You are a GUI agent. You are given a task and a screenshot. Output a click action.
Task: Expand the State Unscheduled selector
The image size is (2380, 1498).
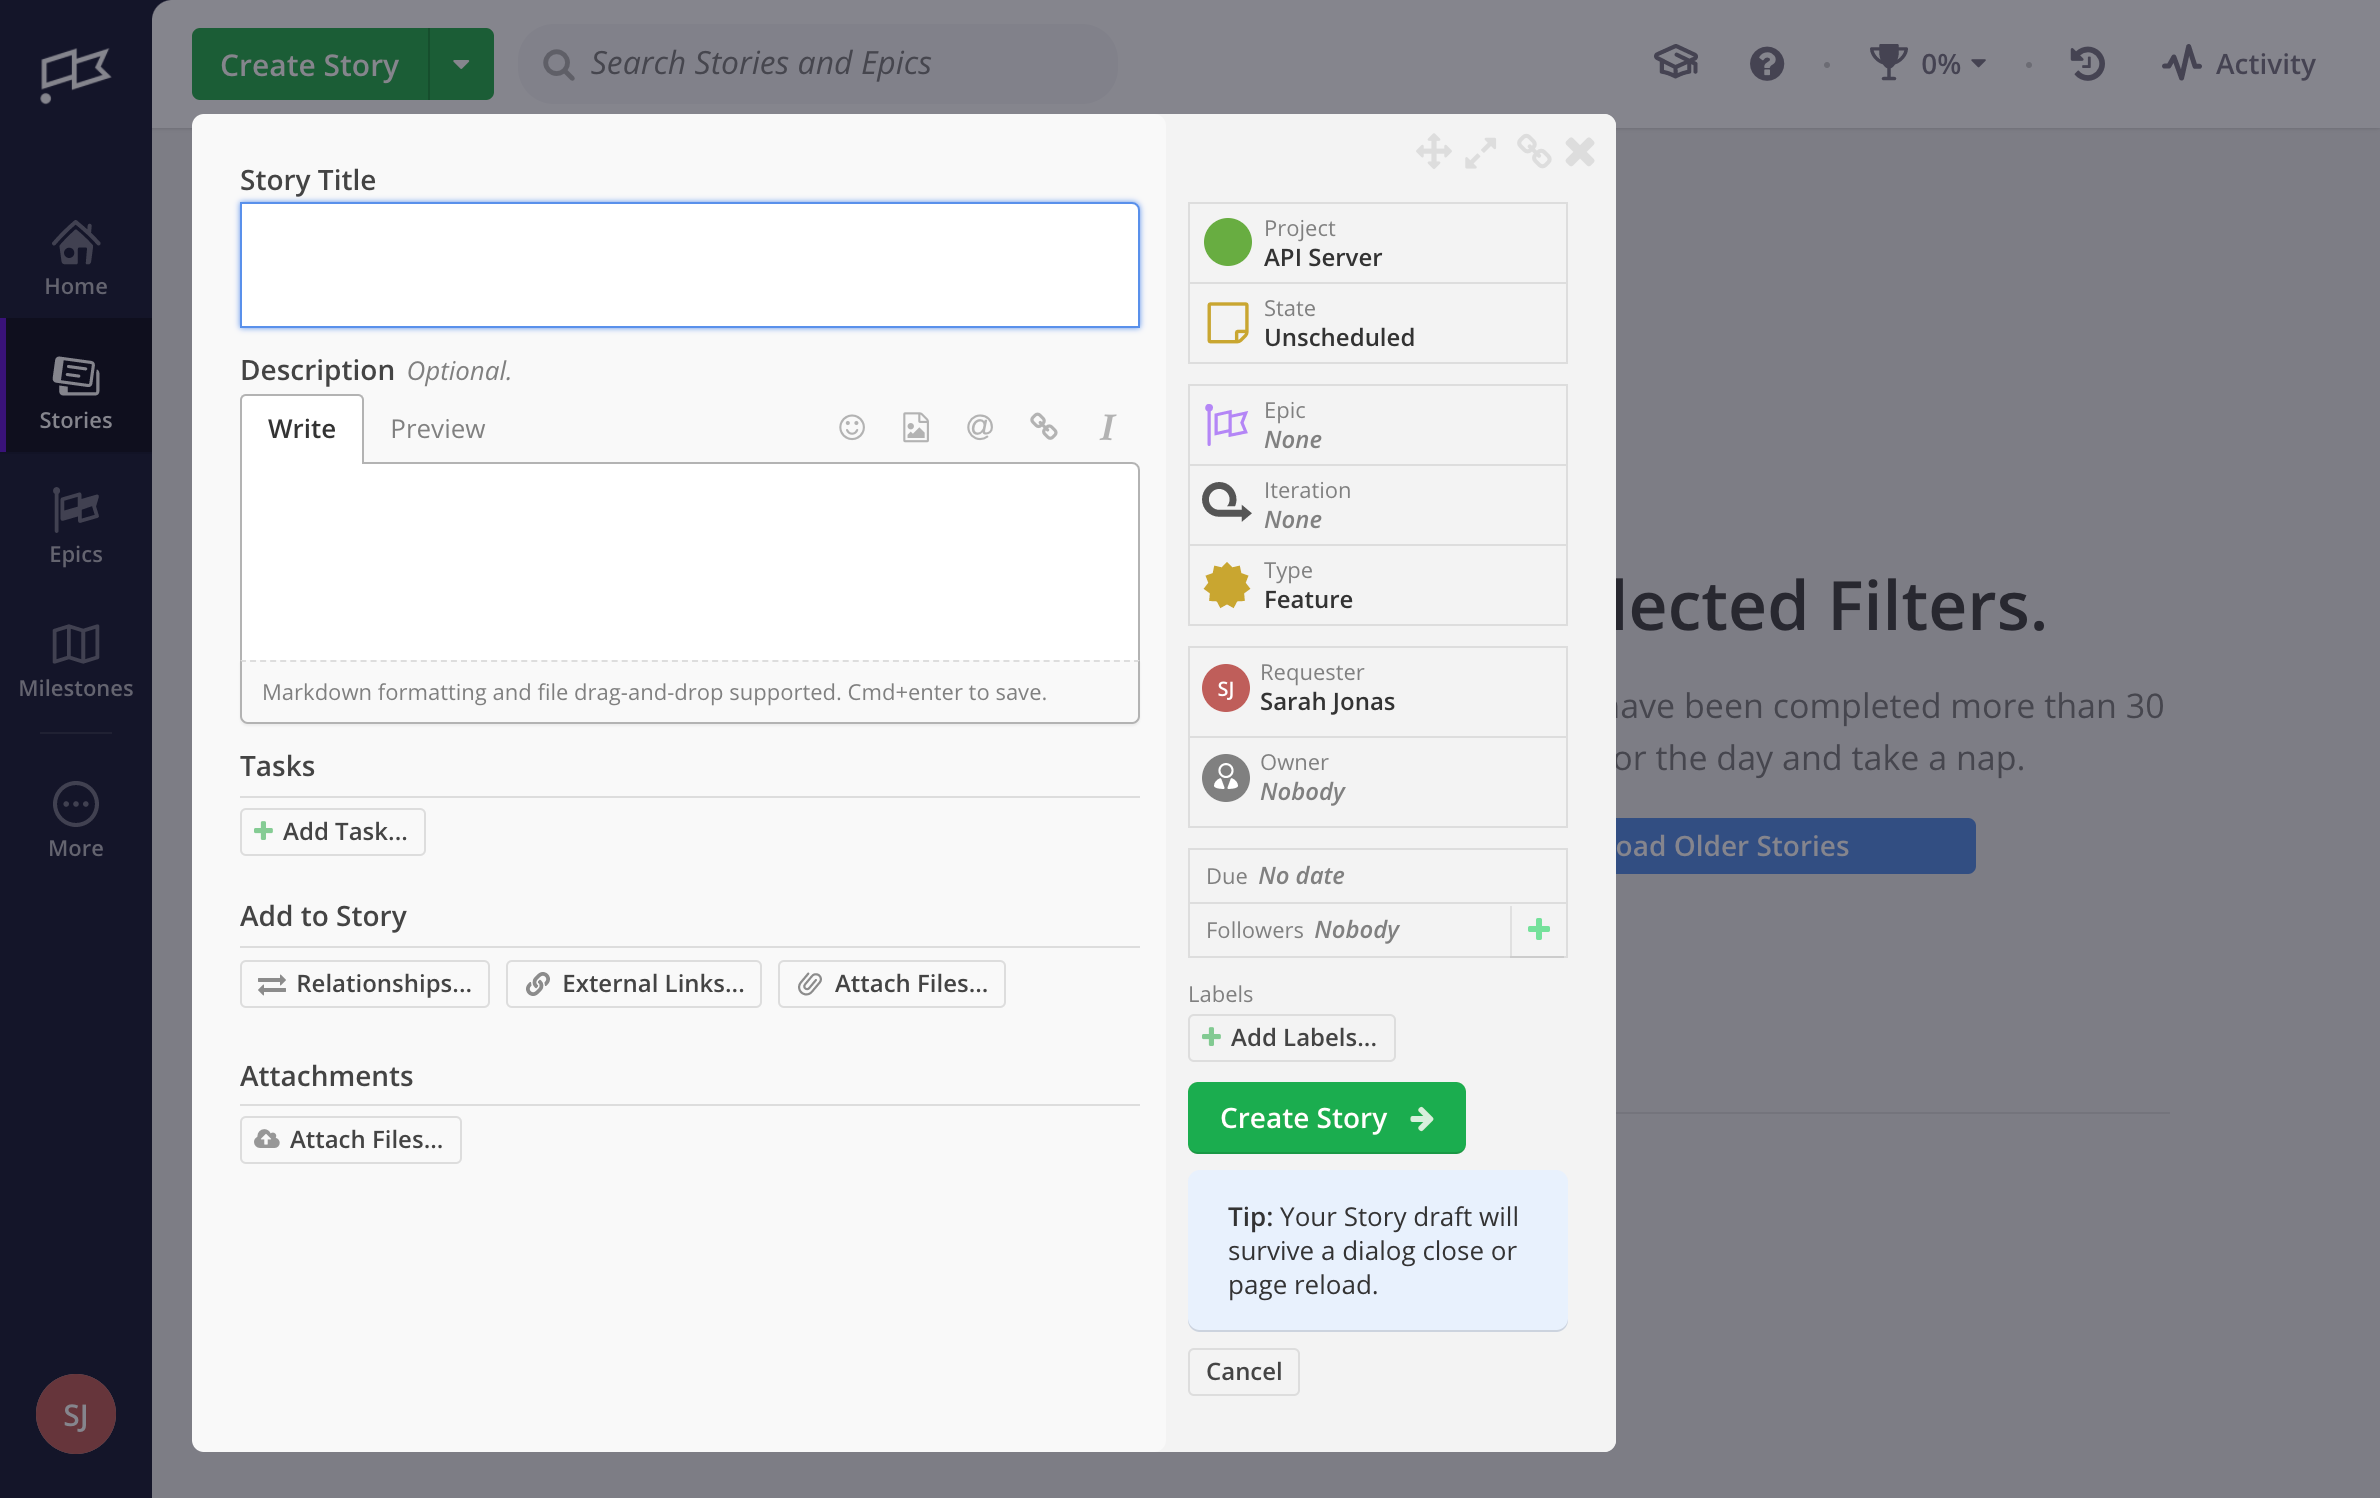pos(1377,323)
